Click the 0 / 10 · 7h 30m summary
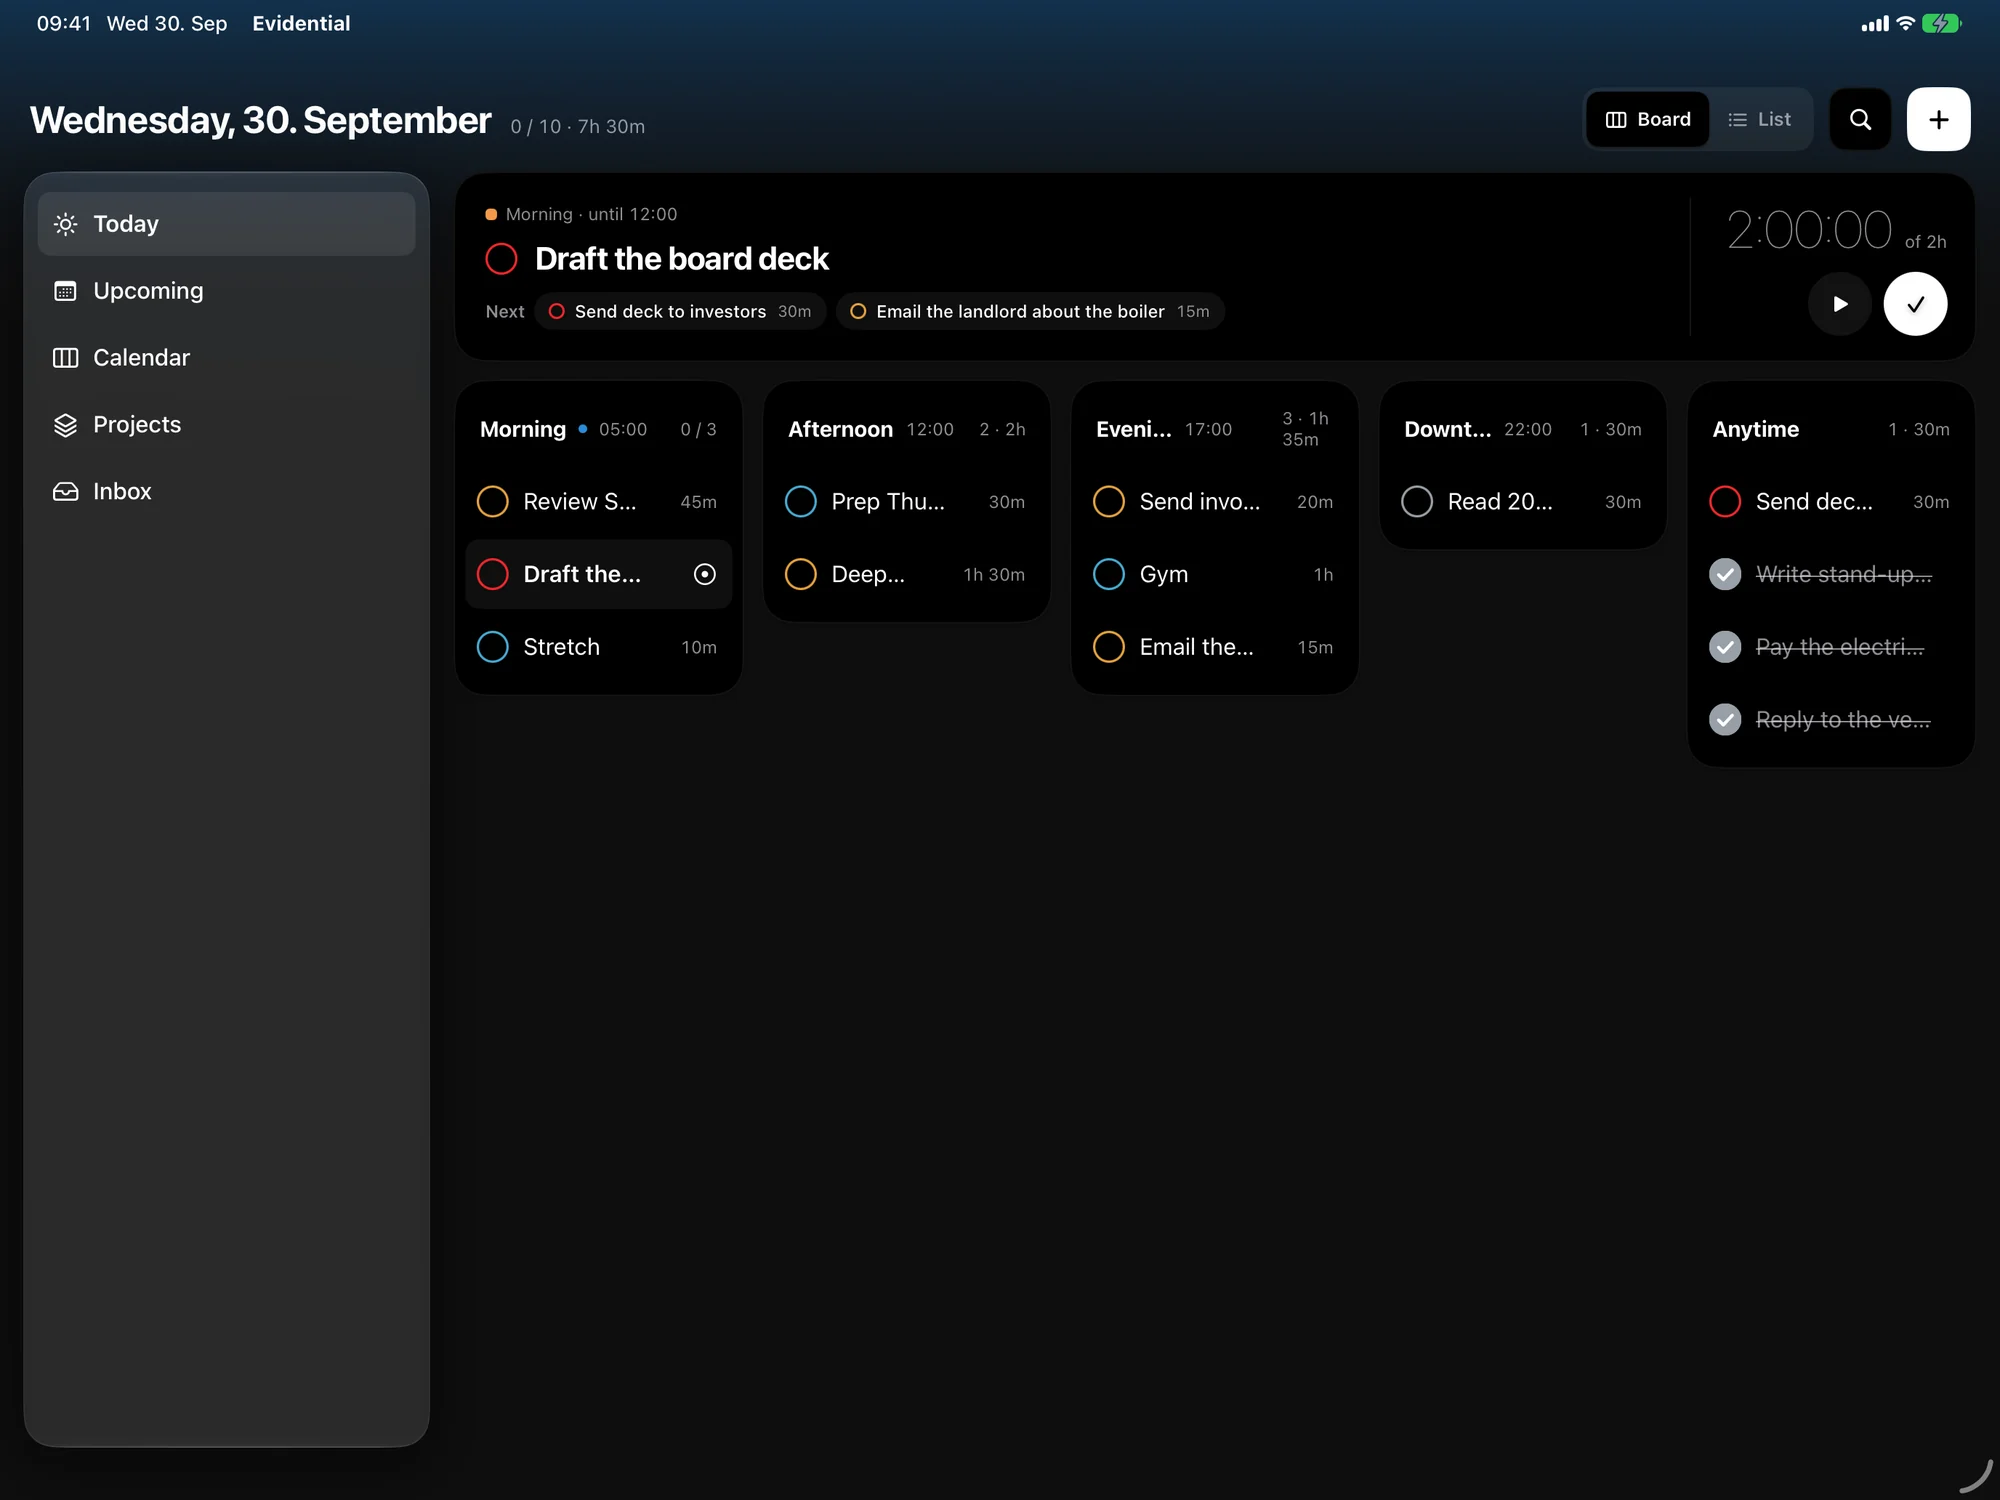2000x1500 pixels. pos(578,127)
